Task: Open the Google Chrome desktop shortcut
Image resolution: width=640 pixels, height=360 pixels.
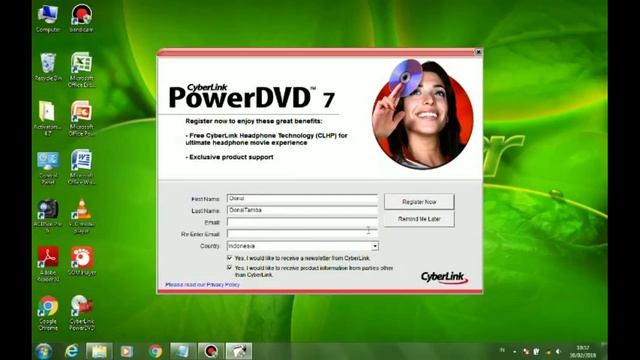Action: click(48, 313)
